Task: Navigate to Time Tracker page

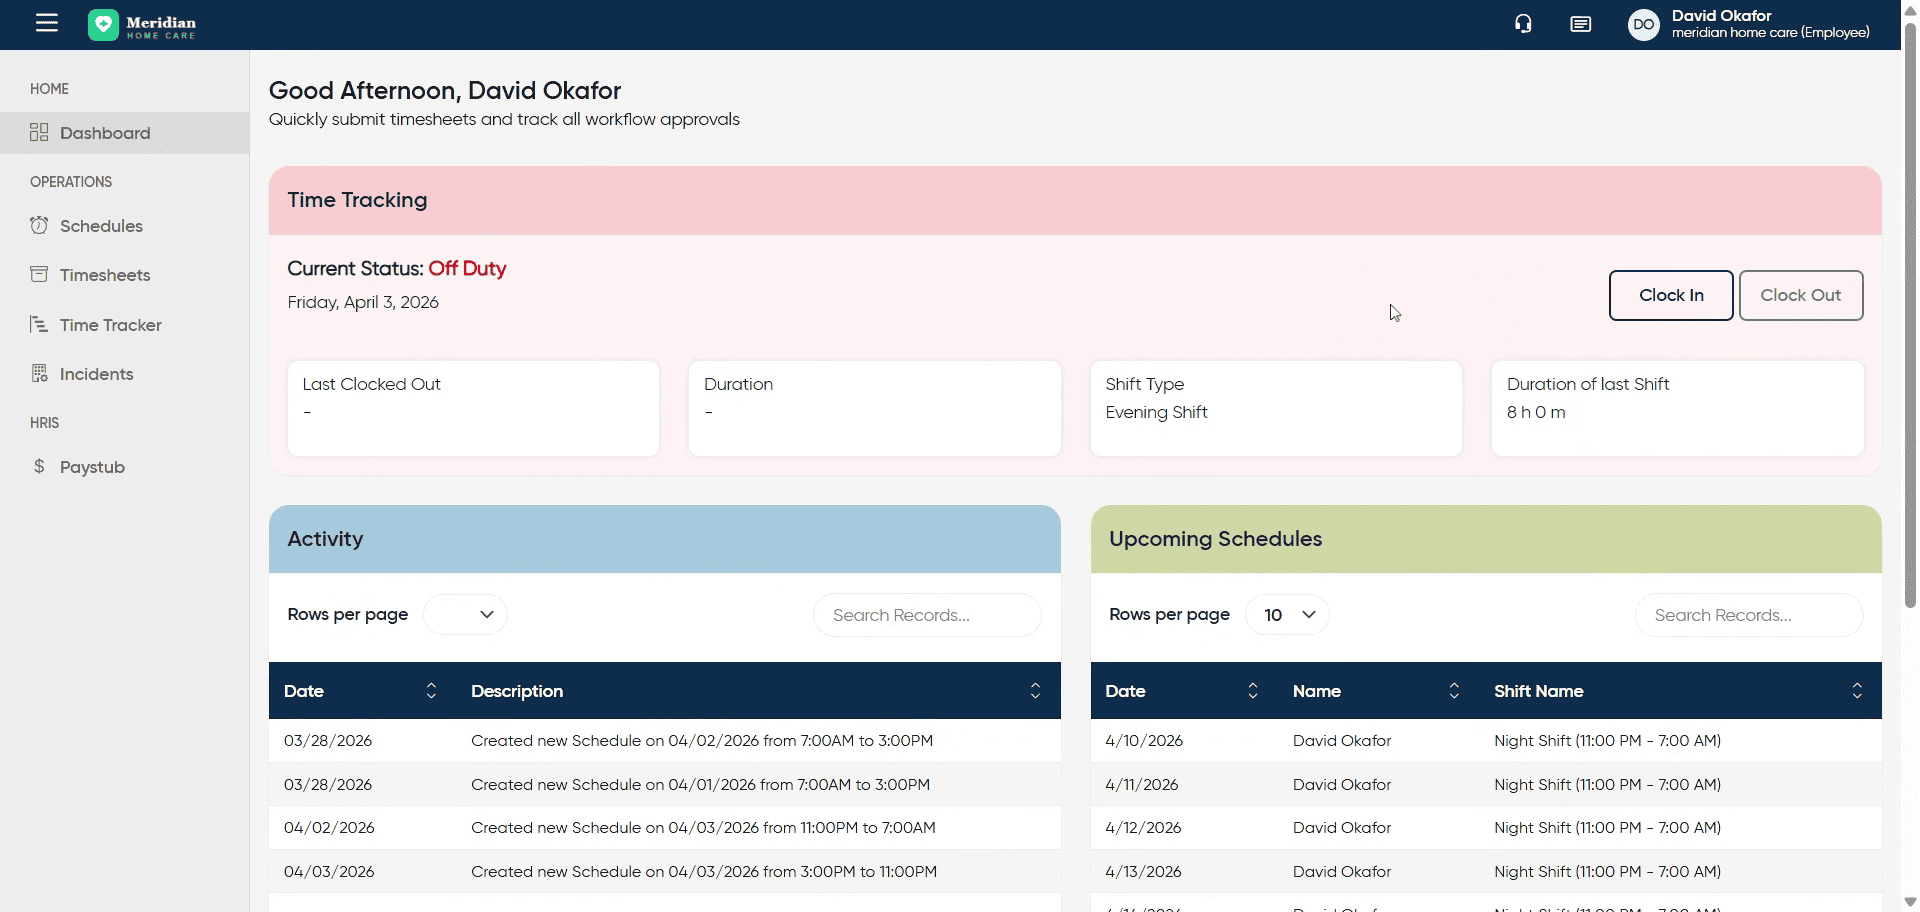Action: (x=110, y=325)
